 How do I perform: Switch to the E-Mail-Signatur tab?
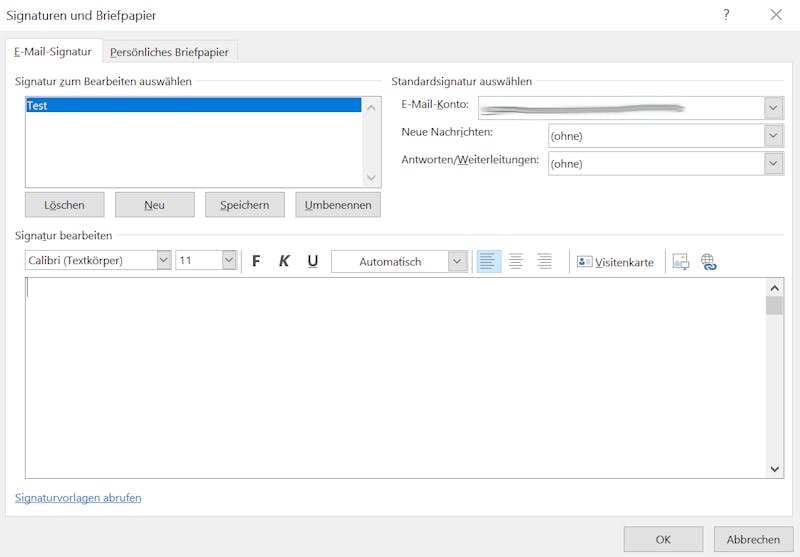[x=53, y=52]
